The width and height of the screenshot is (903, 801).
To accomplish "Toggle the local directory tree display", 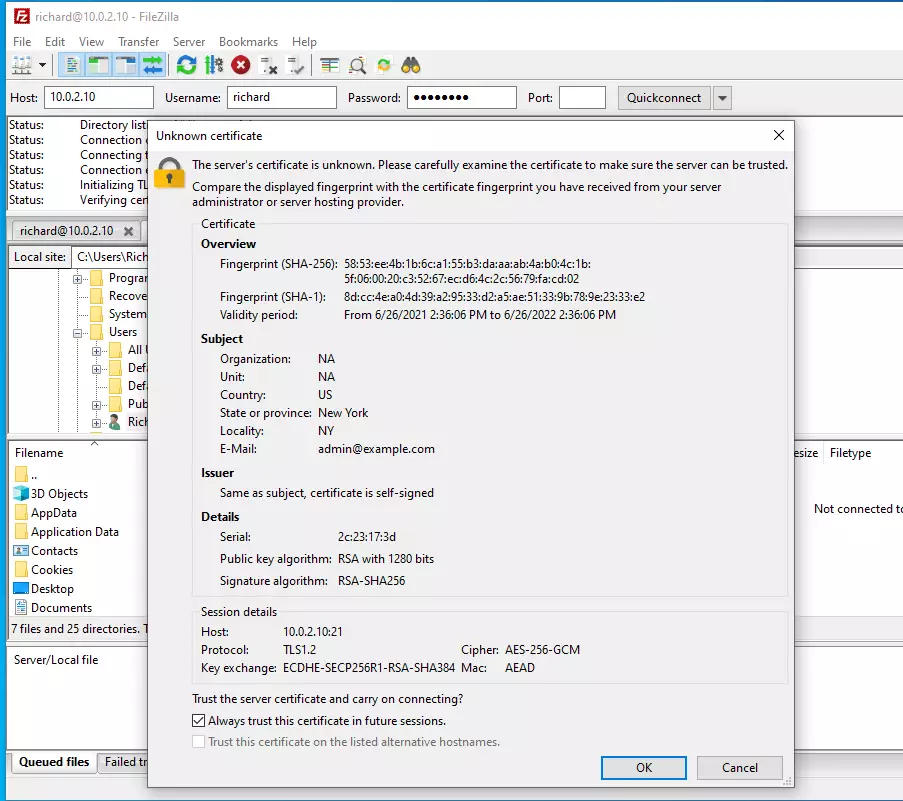I will (x=99, y=66).
